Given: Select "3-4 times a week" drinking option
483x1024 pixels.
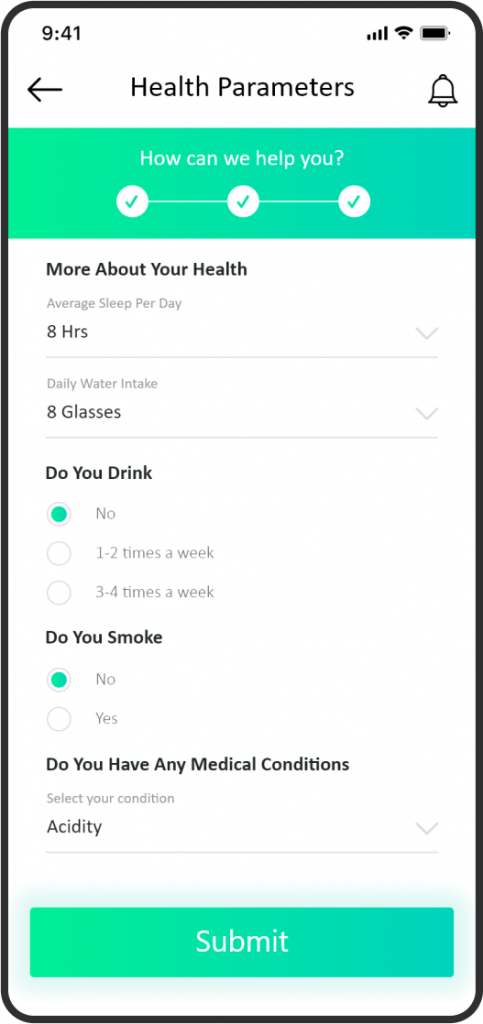Looking at the screenshot, I should (59, 592).
